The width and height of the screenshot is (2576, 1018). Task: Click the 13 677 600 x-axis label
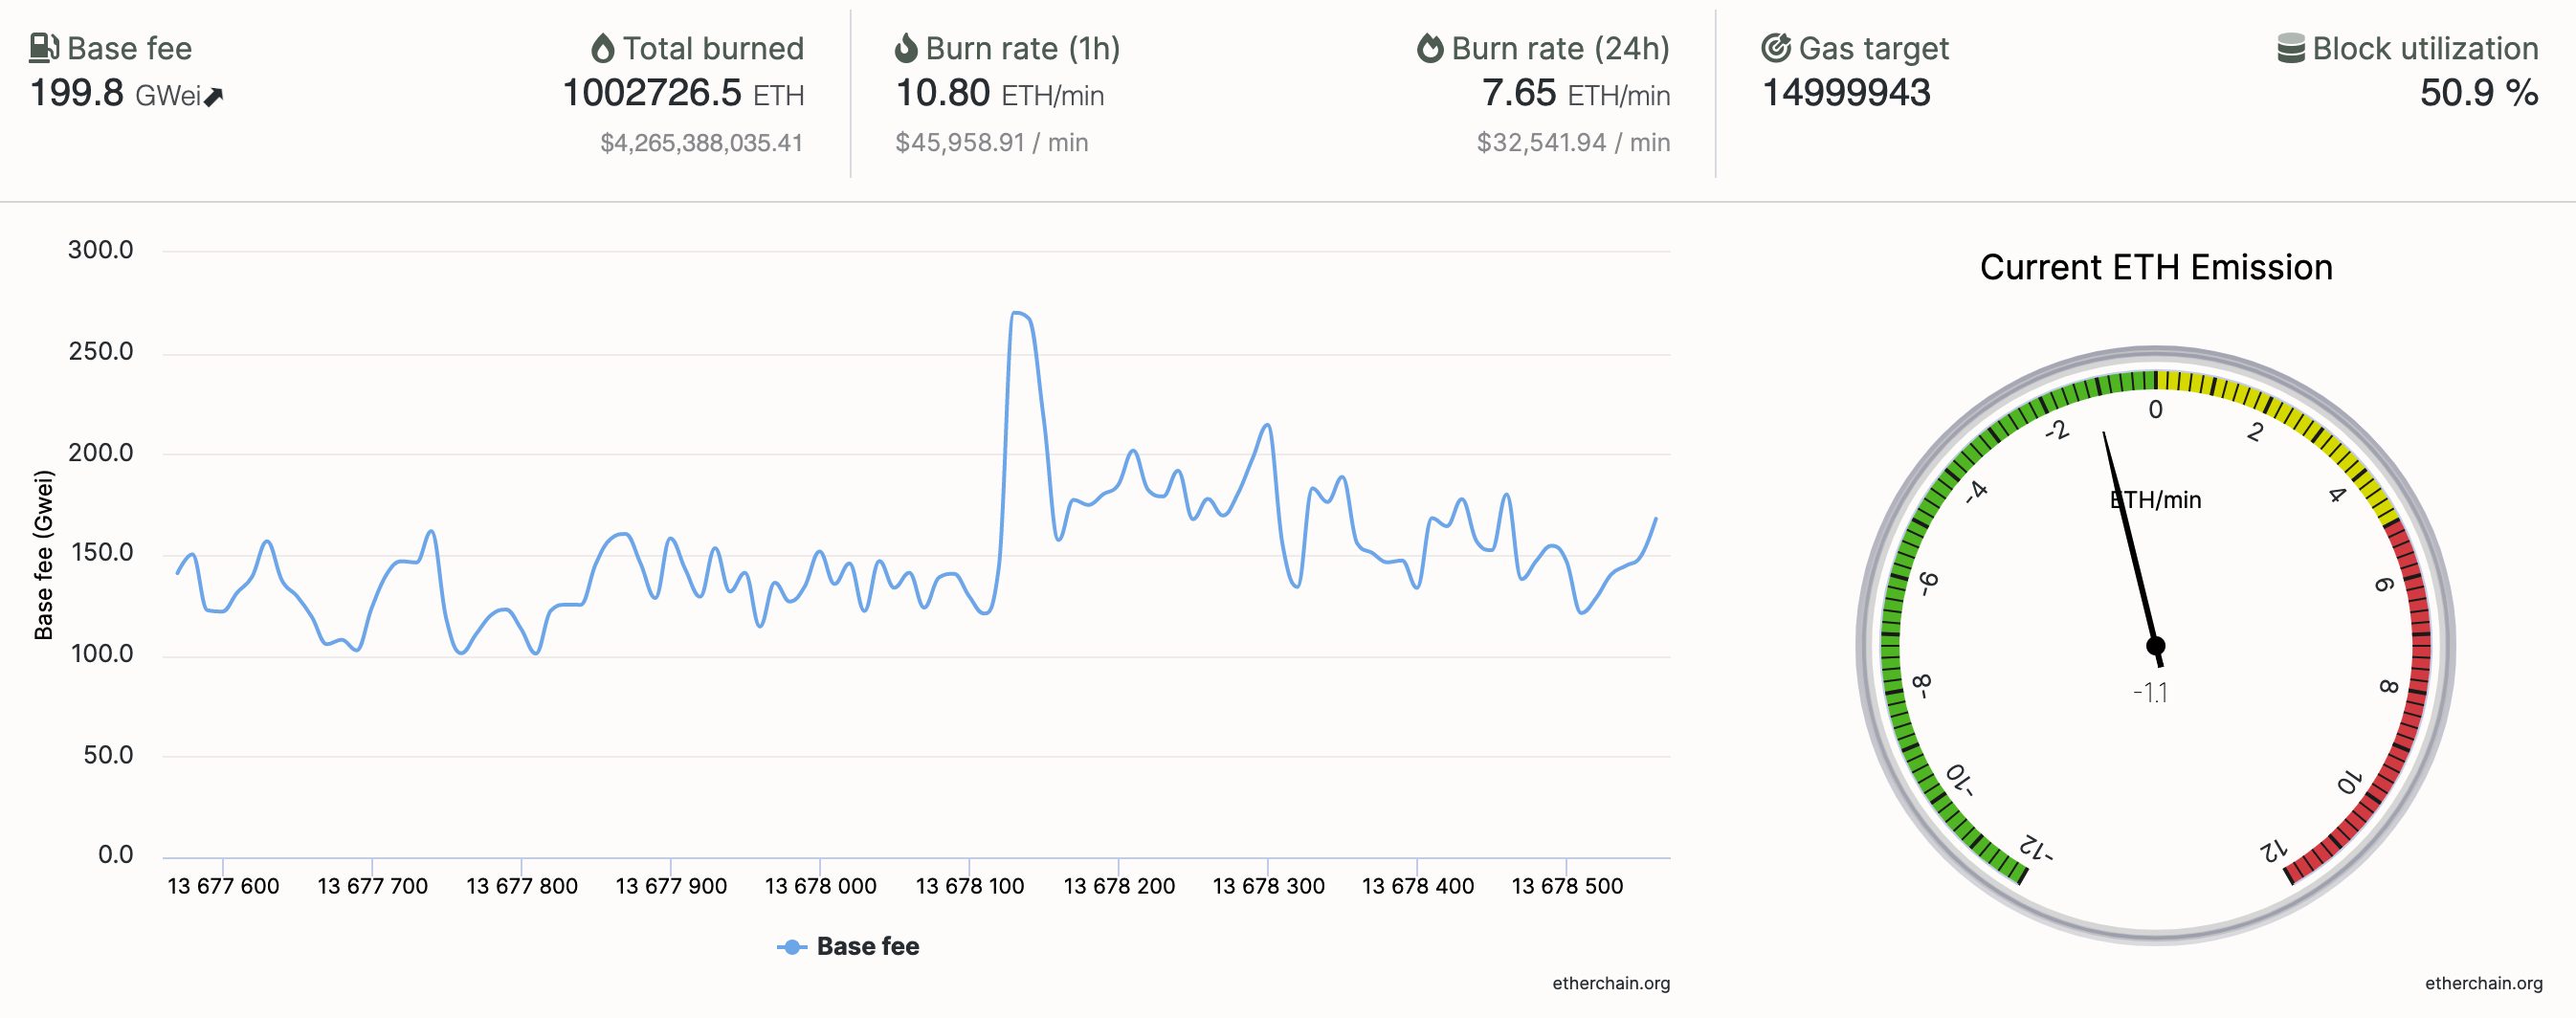(223, 886)
